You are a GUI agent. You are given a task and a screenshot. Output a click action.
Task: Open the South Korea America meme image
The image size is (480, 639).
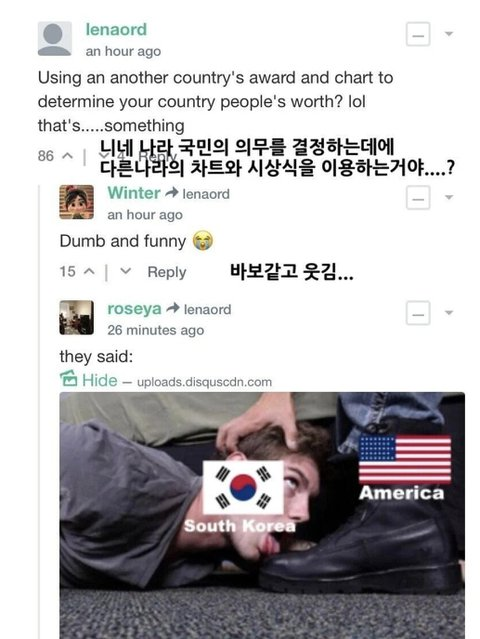pyautogui.click(x=262, y=516)
